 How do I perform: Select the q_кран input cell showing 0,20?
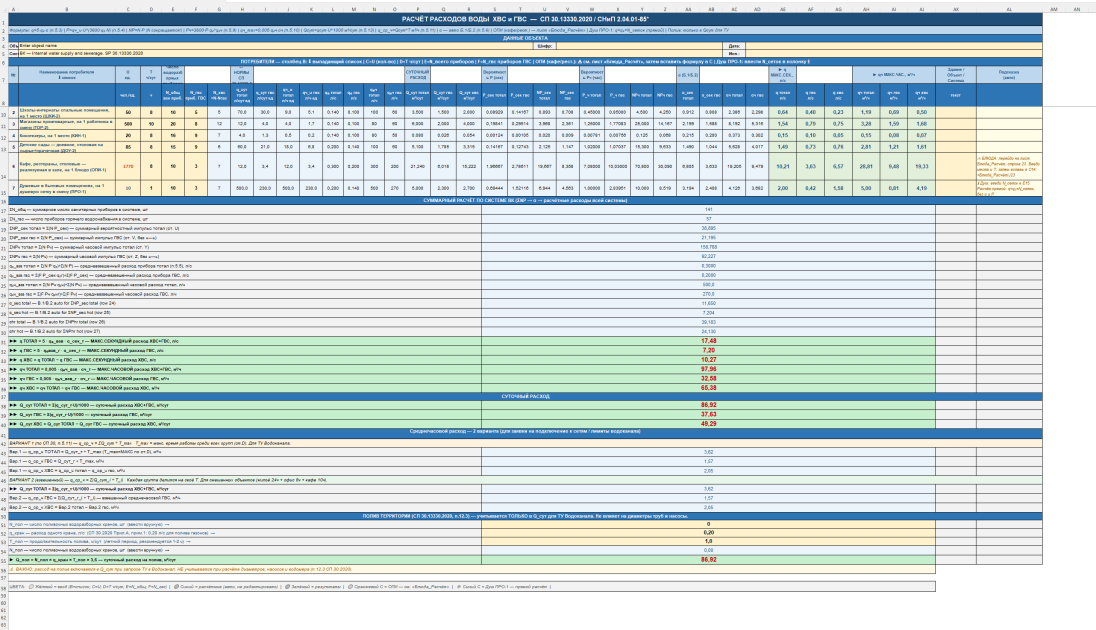708,533
